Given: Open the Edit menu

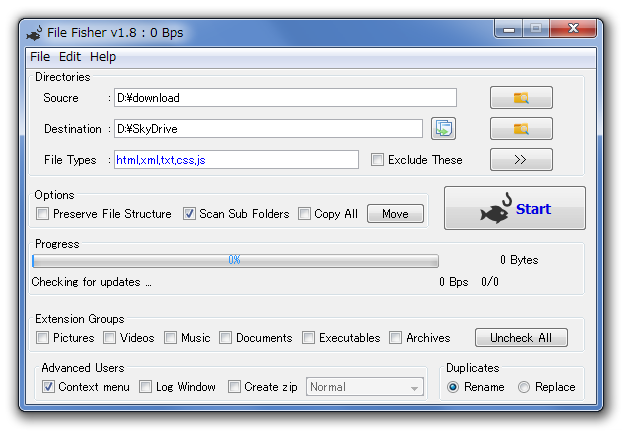Looking at the screenshot, I should click(70, 57).
